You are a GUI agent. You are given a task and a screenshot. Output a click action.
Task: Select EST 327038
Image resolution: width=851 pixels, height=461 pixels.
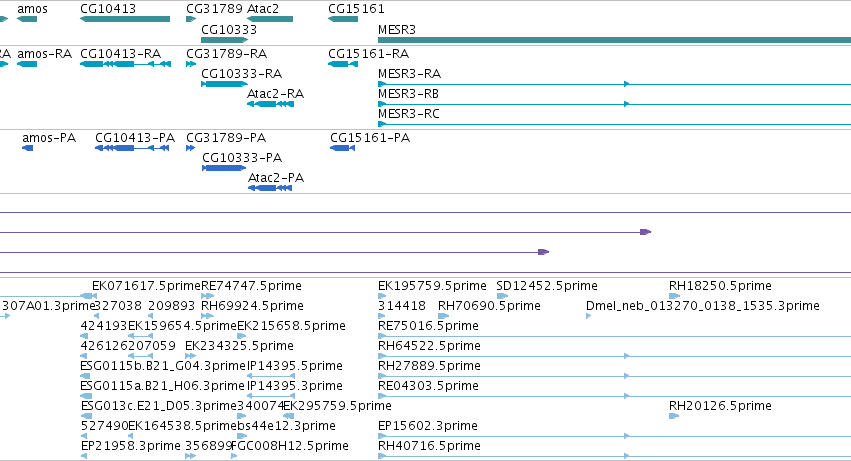pyautogui.click(x=97, y=316)
